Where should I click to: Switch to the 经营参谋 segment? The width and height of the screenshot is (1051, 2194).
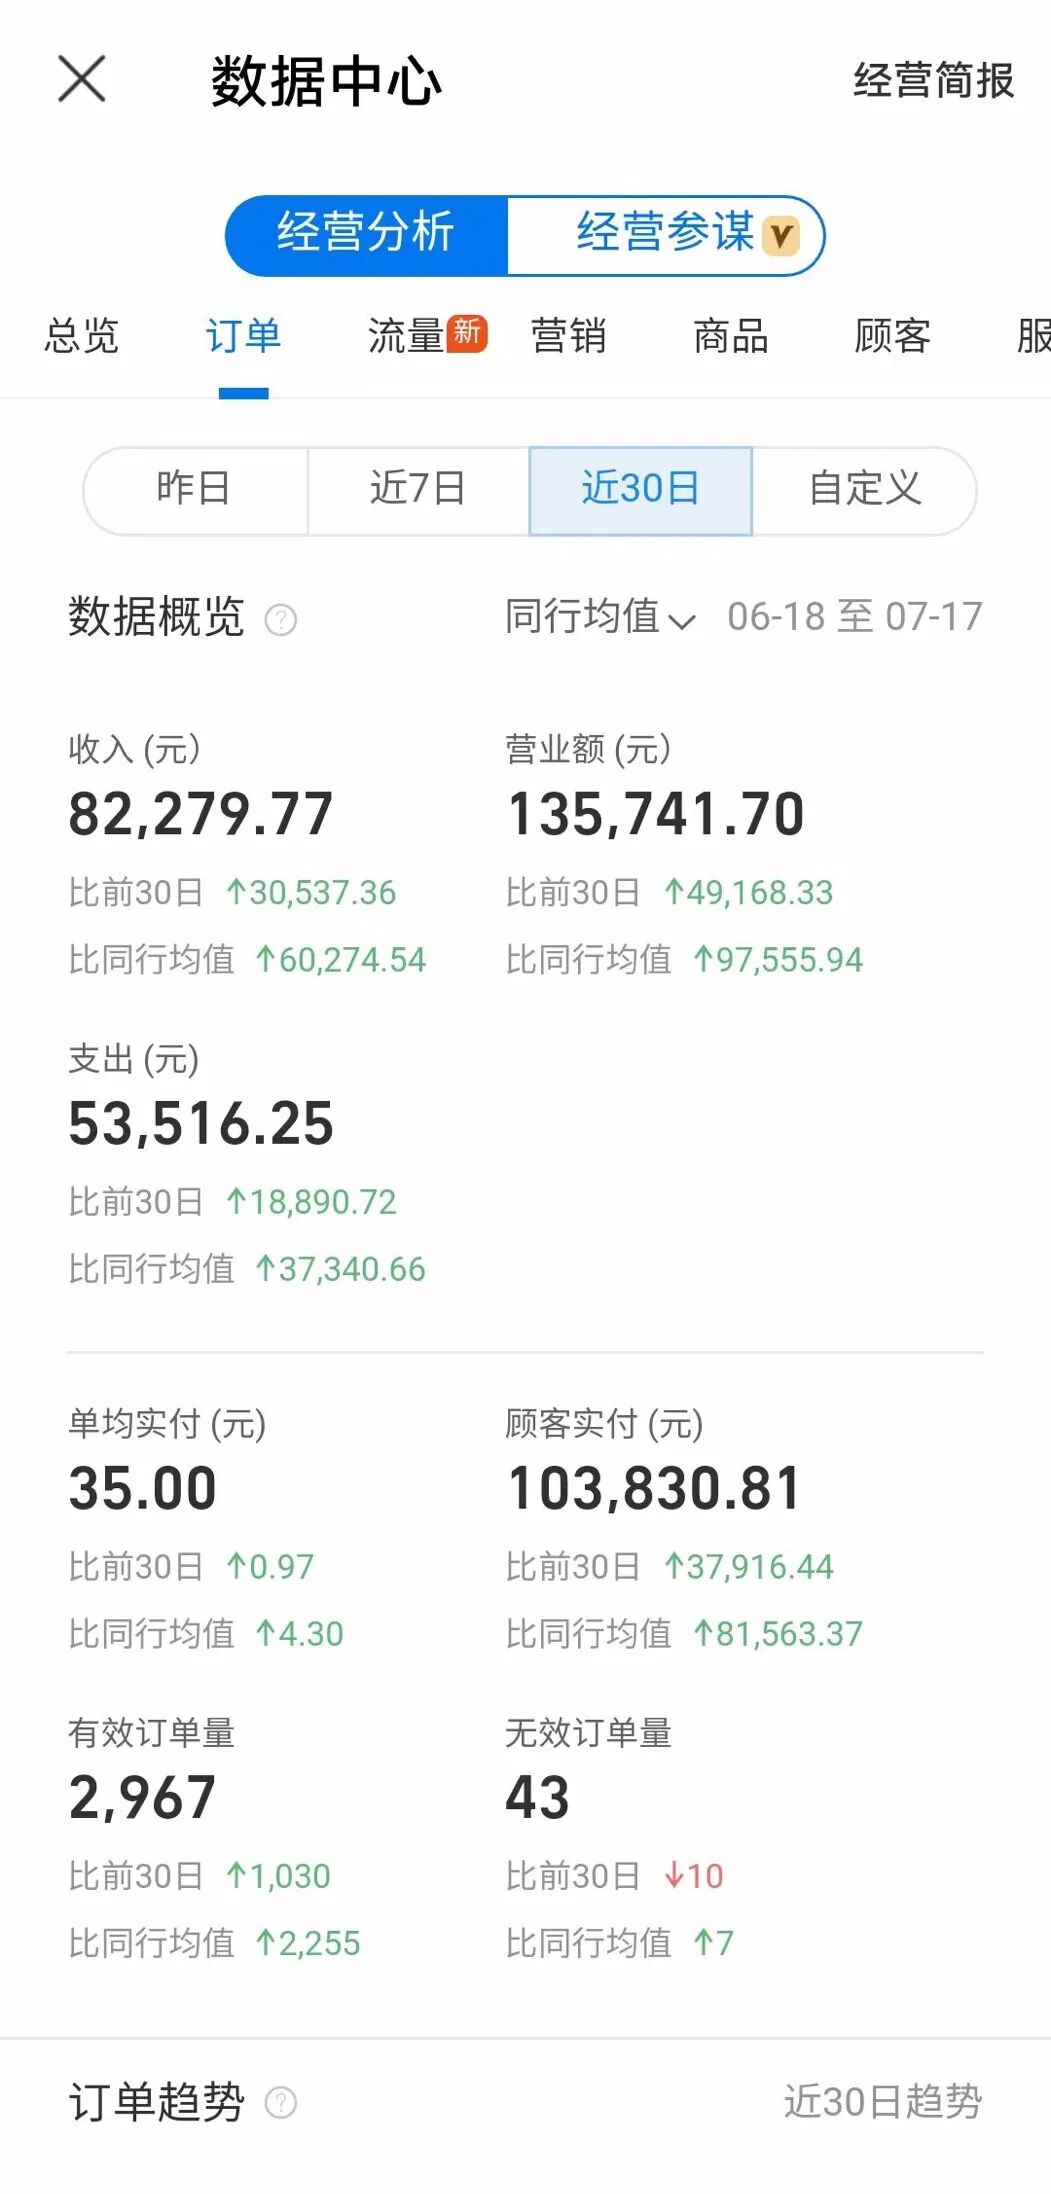[x=666, y=234]
